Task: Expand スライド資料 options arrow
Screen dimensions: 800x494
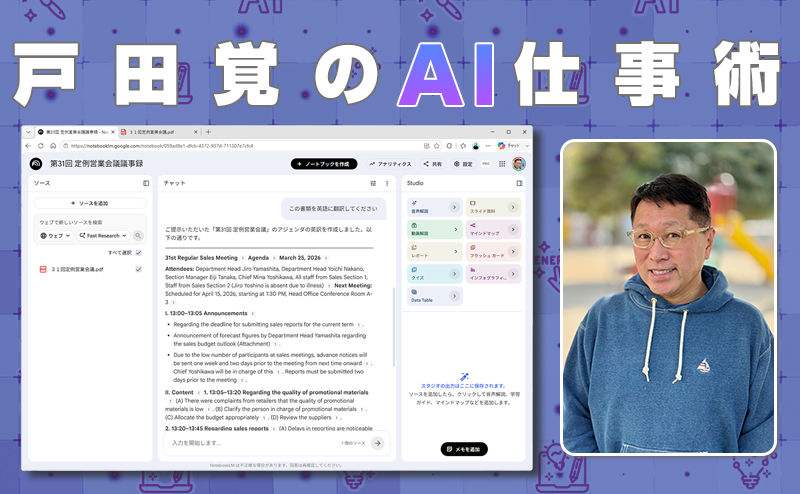Action: 513,207
